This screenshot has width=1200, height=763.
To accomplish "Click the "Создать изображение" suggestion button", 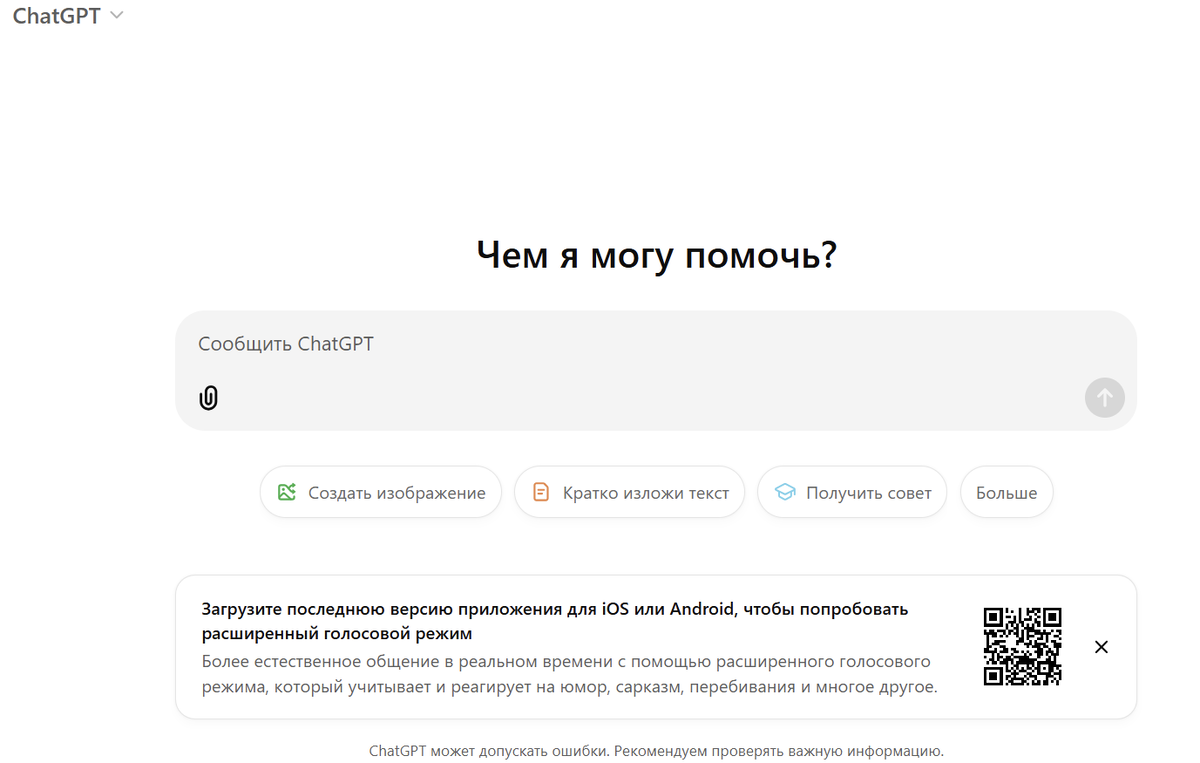I will [x=381, y=492].
